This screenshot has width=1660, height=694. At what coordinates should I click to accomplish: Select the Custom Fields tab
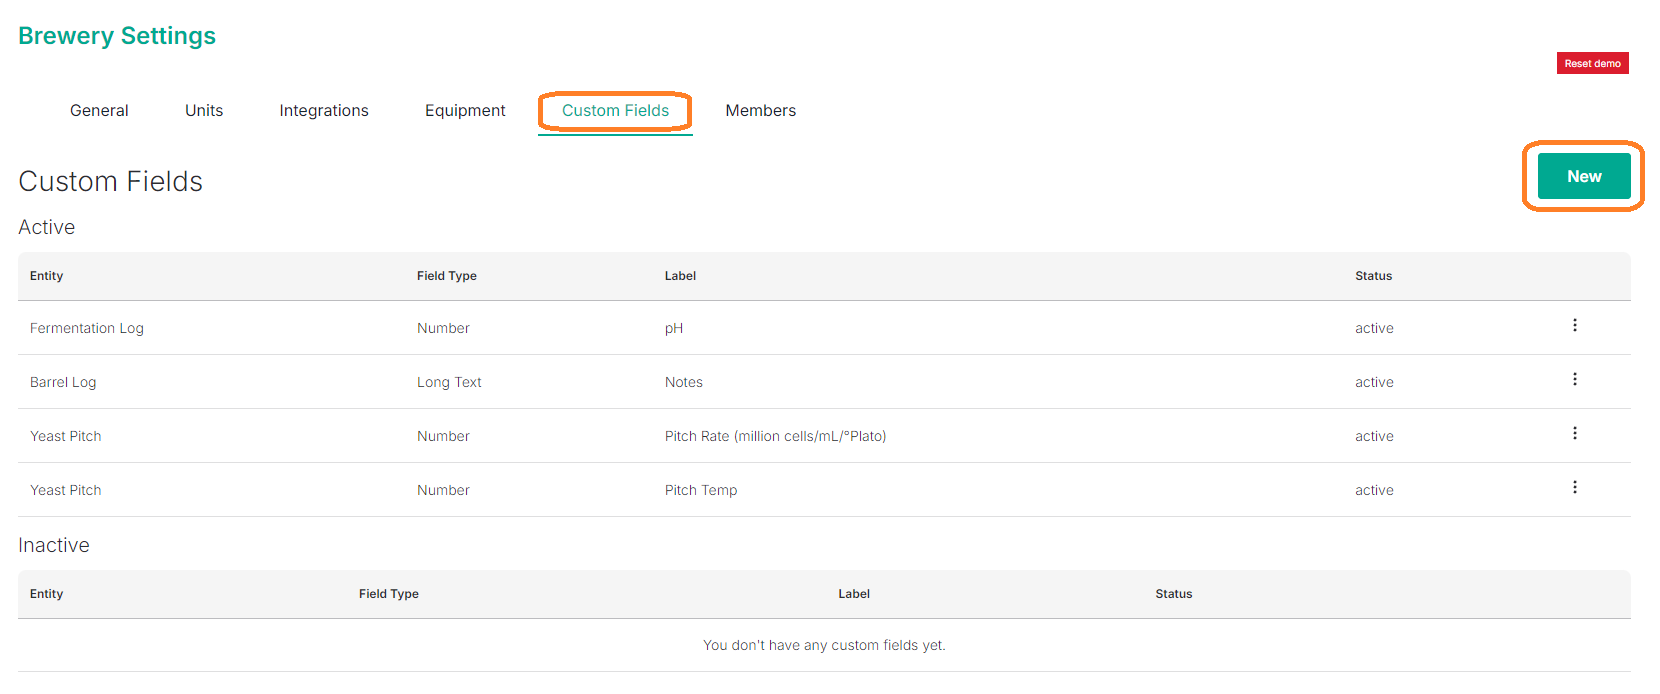point(615,110)
